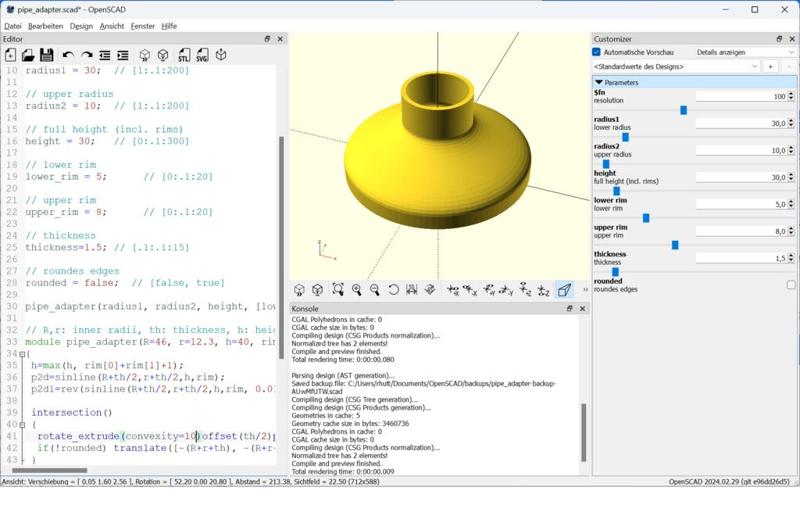This screenshot has height=512, width=800.
Task: Click the Konsole vertical scrollbar
Action: point(584,432)
